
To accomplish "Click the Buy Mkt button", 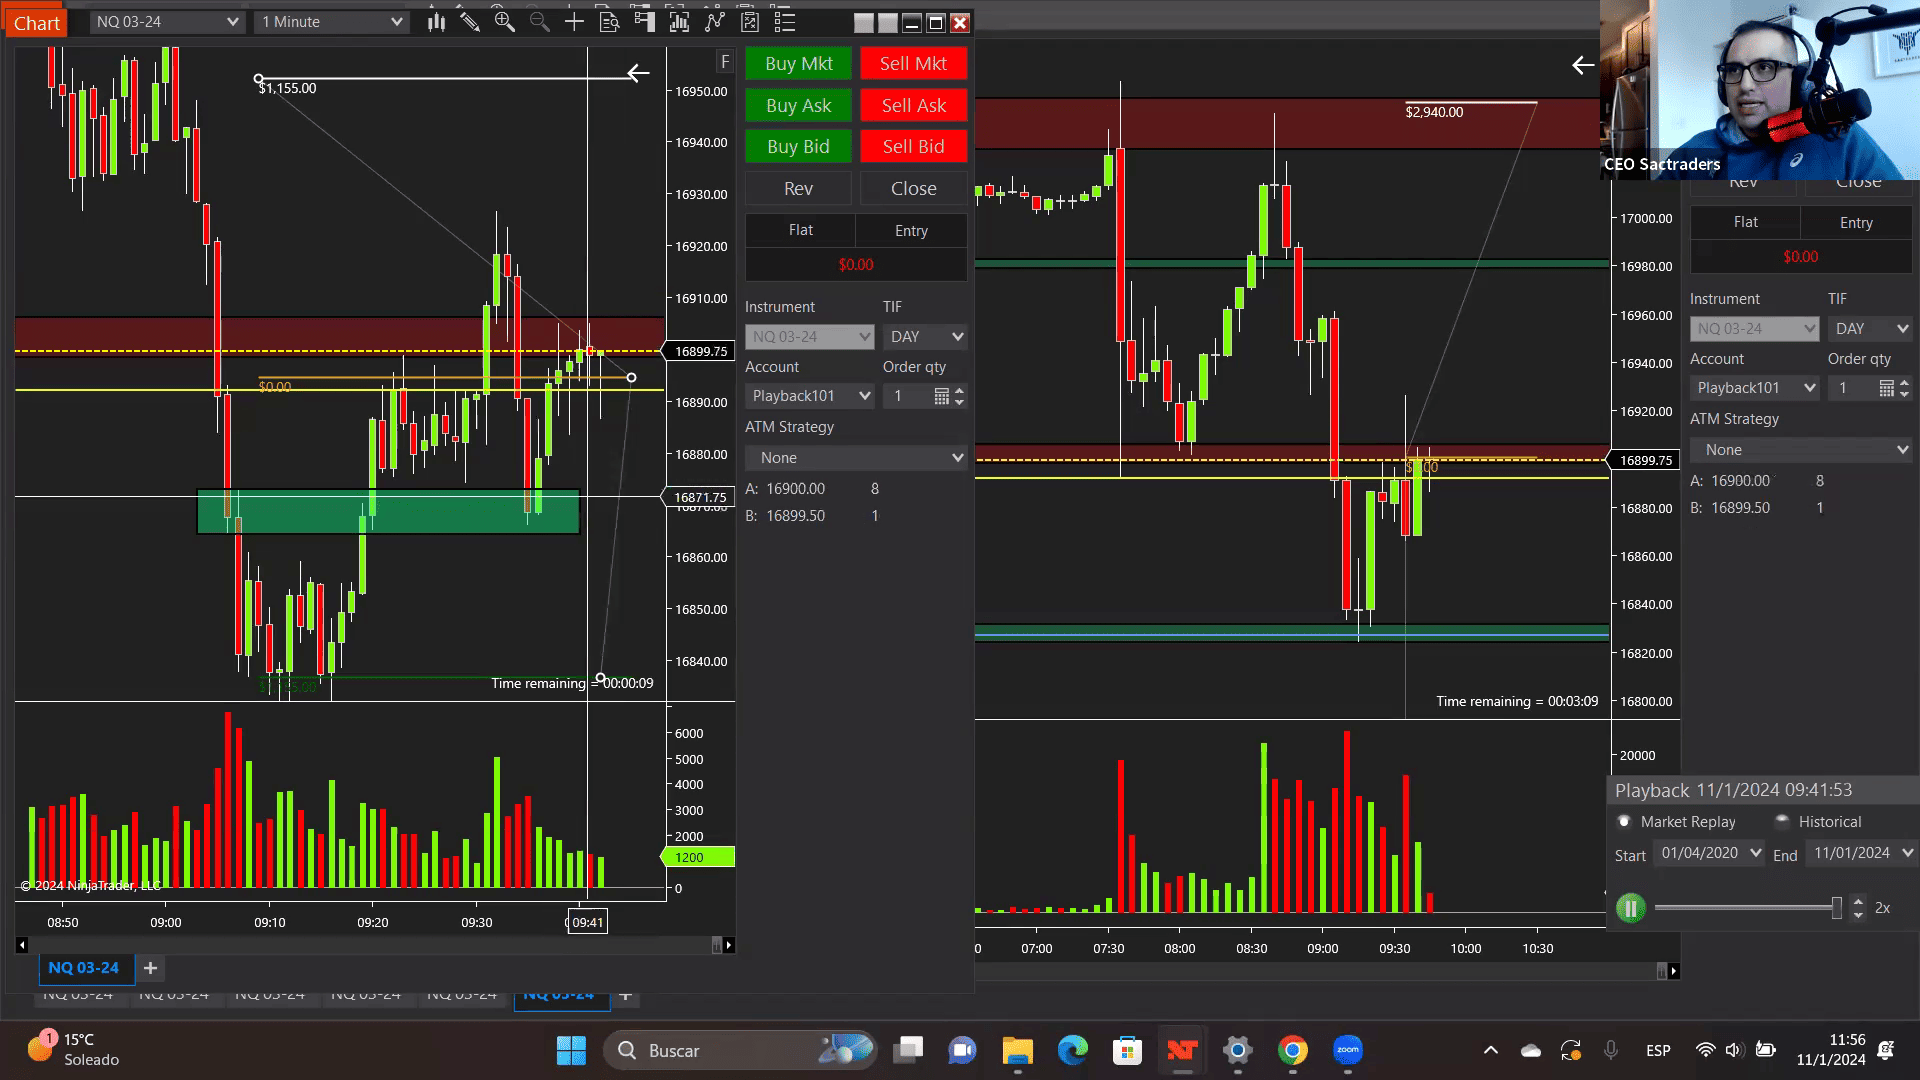I will (x=798, y=63).
